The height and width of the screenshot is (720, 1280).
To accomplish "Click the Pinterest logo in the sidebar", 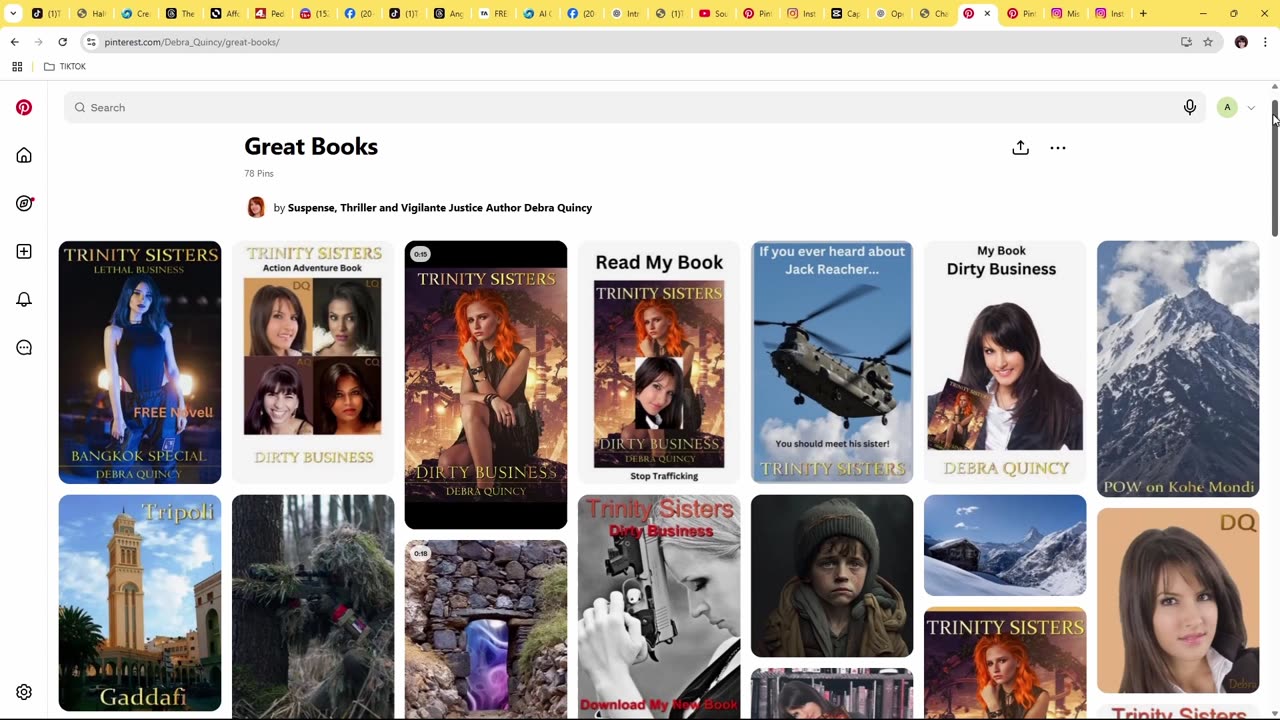I will point(24,107).
